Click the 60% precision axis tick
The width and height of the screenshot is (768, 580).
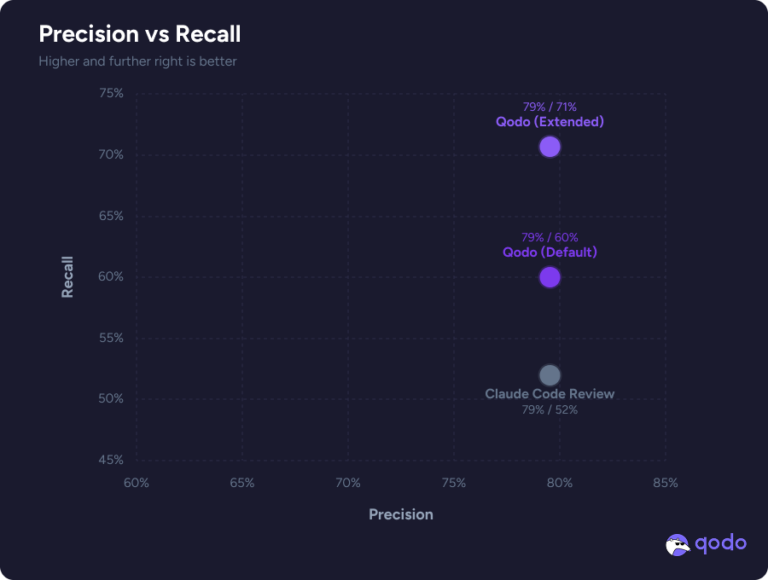click(x=136, y=483)
